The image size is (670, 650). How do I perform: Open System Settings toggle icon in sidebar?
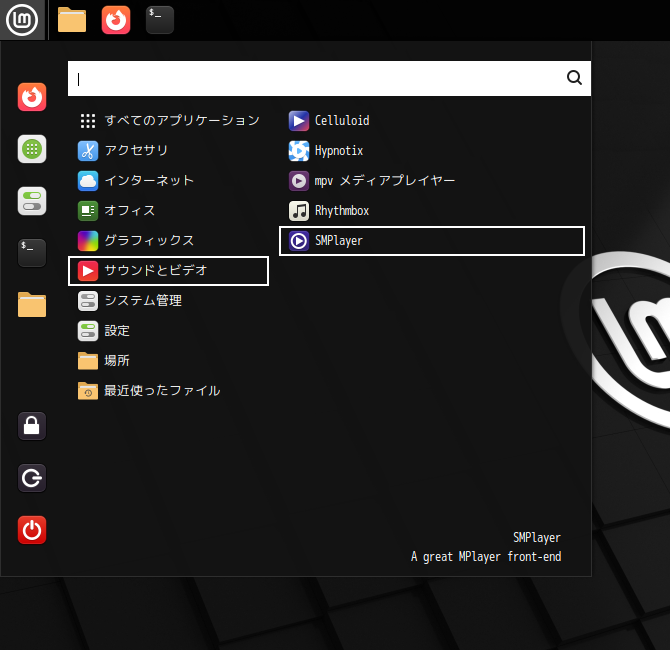click(x=32, y=201)
